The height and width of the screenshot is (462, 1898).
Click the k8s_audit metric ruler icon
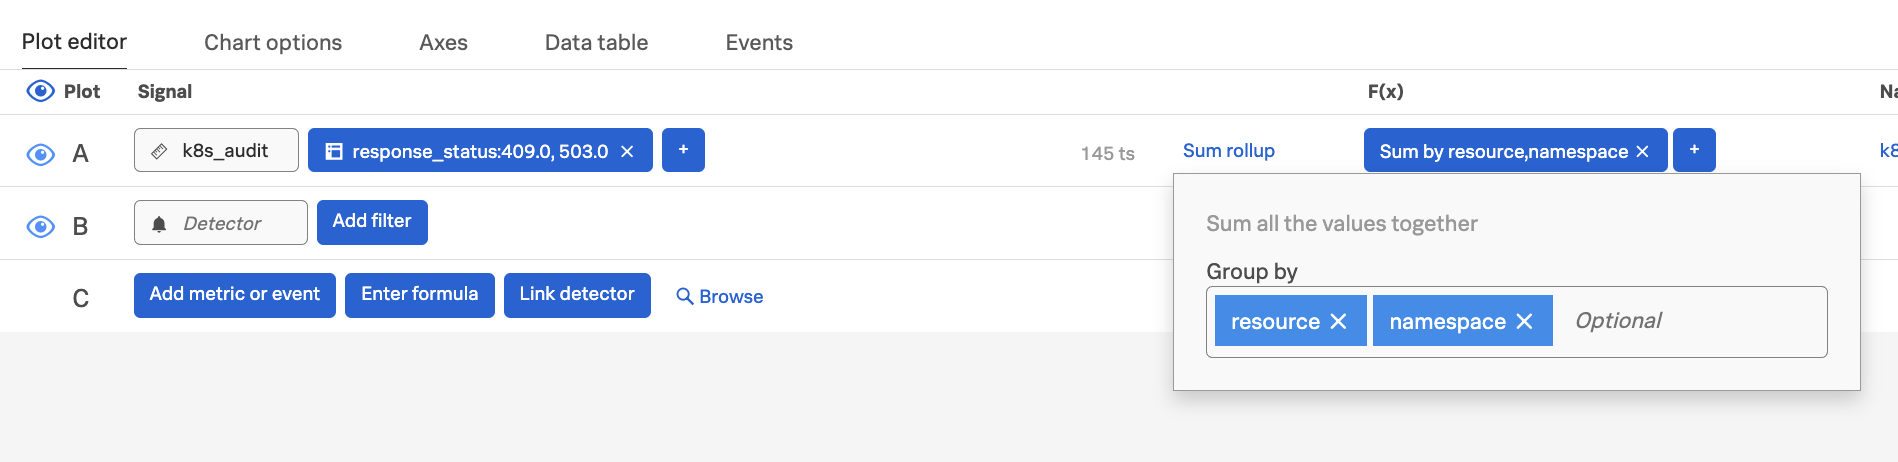pos(159,151)
